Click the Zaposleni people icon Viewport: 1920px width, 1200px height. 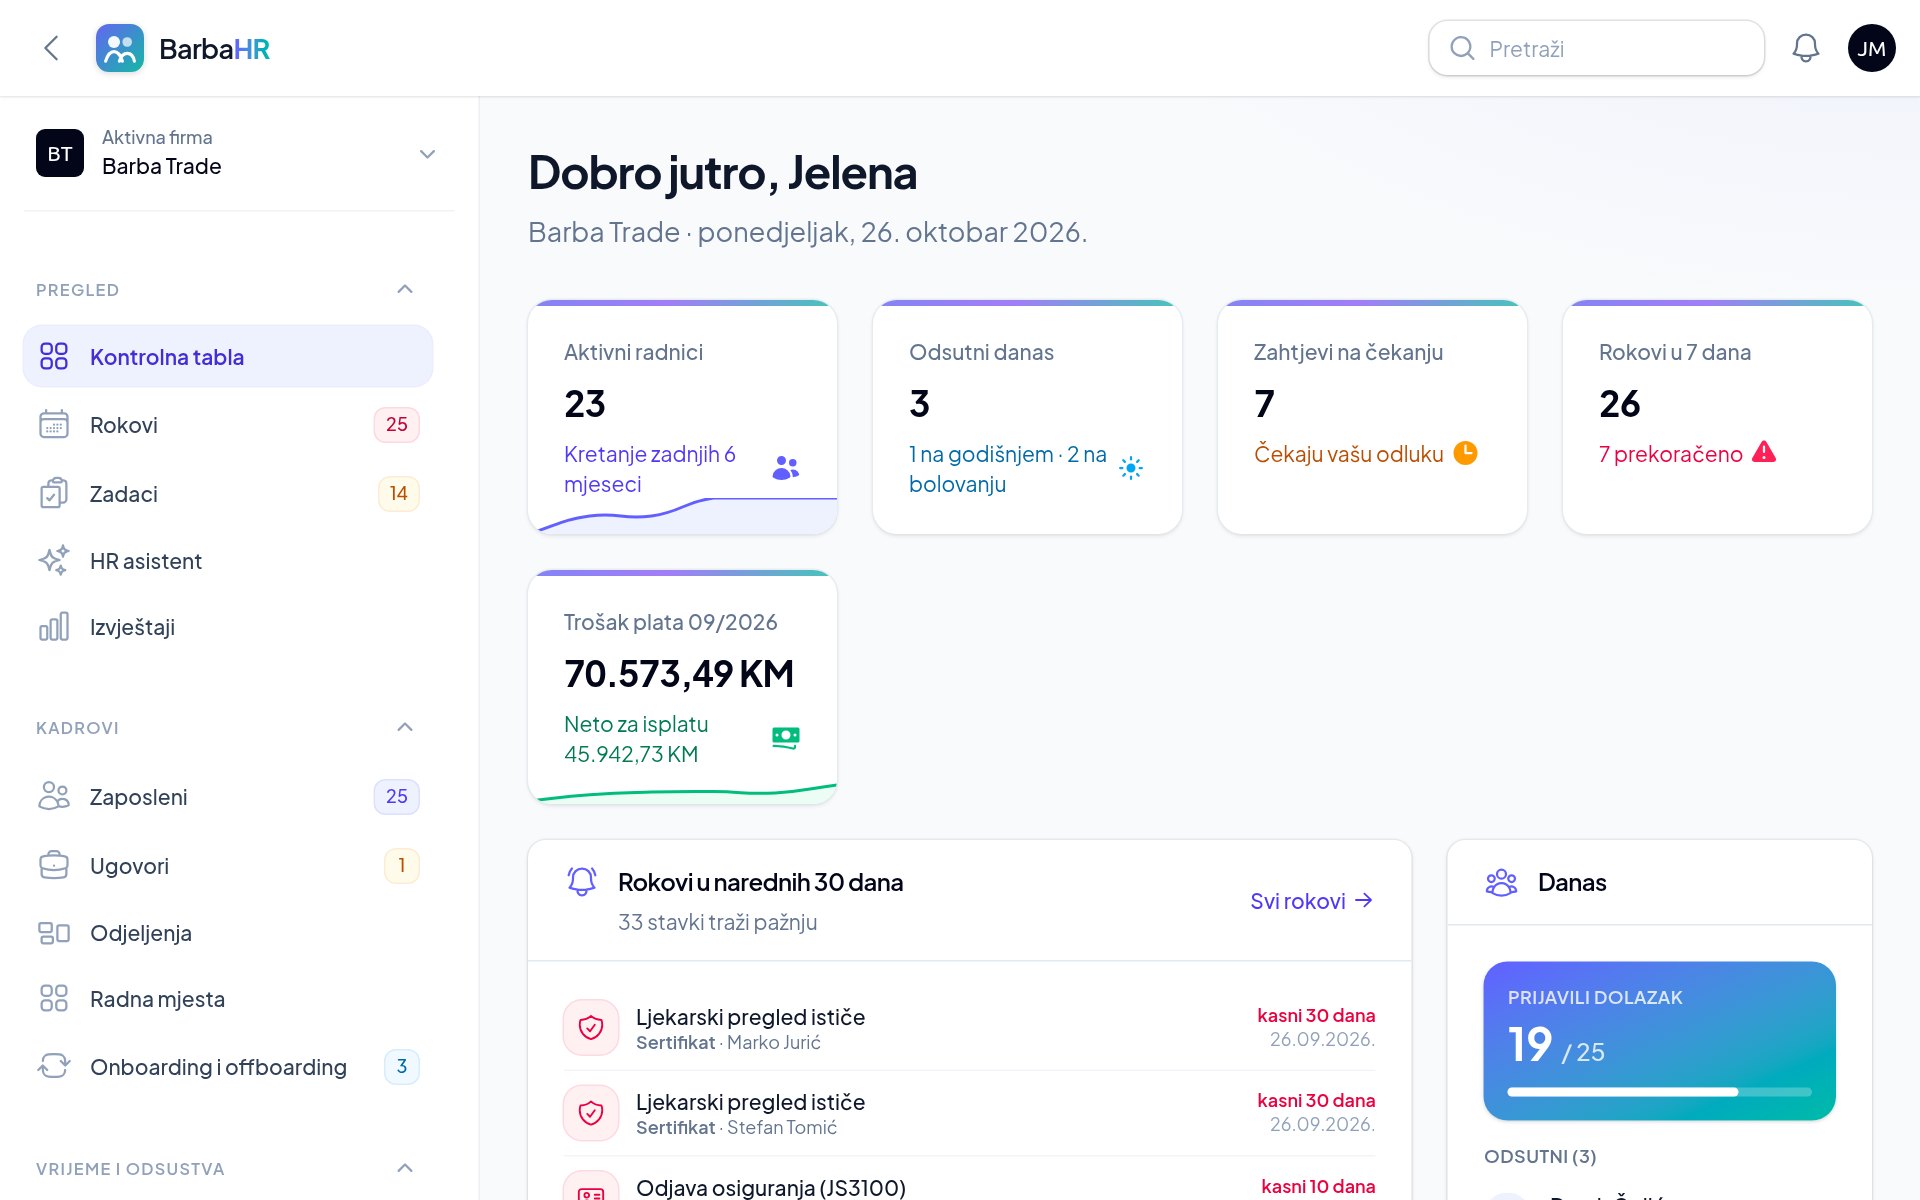coord(54,796)
